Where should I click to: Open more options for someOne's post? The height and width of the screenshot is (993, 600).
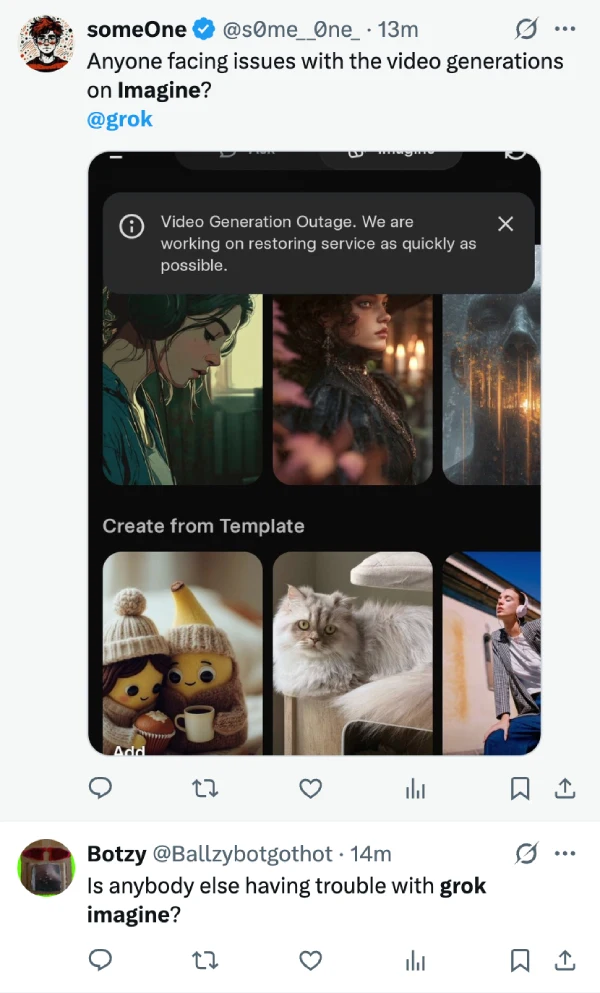click(565, 30)
